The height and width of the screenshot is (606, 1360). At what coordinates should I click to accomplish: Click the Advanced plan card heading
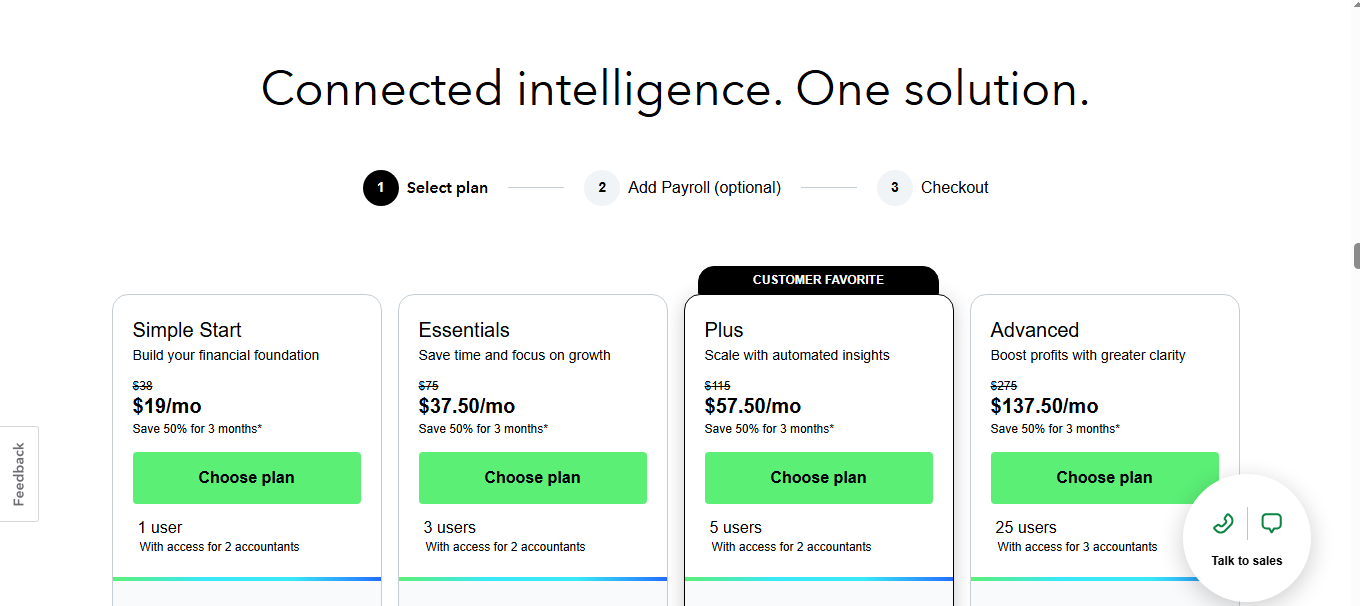click(1034, 329)
